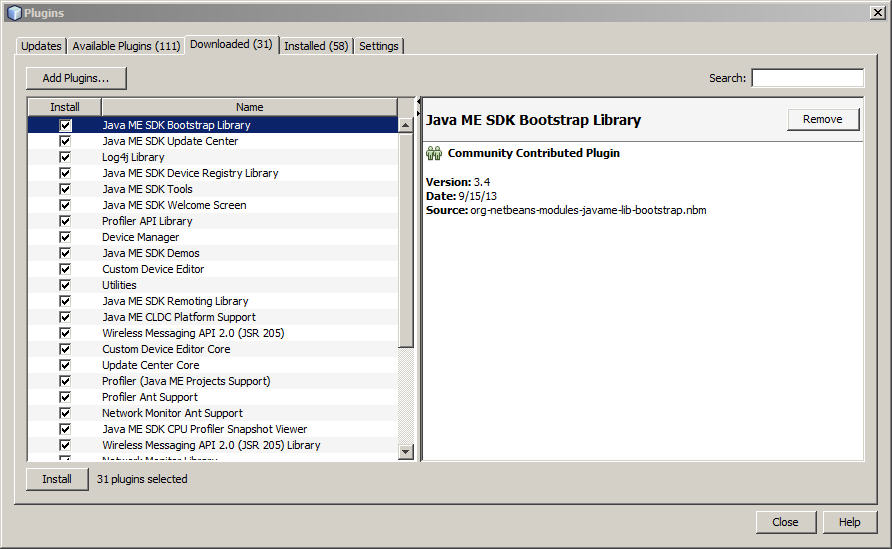Select the Device Manager row
The image size is (892, 549).
[213, 237]
